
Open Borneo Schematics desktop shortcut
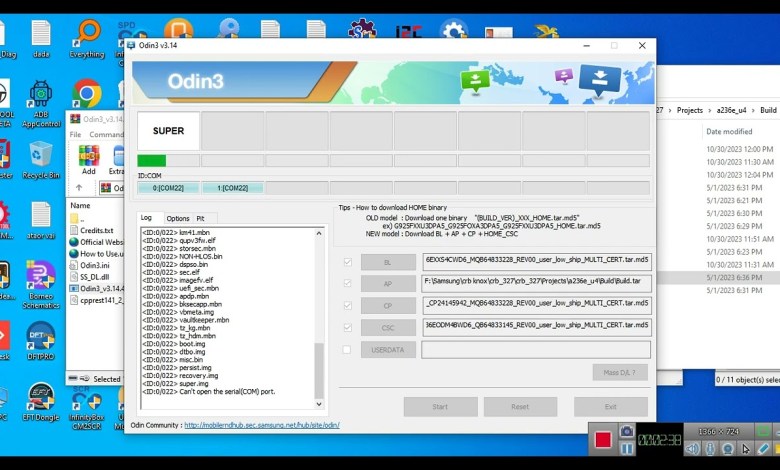click(x=41, y=285)
